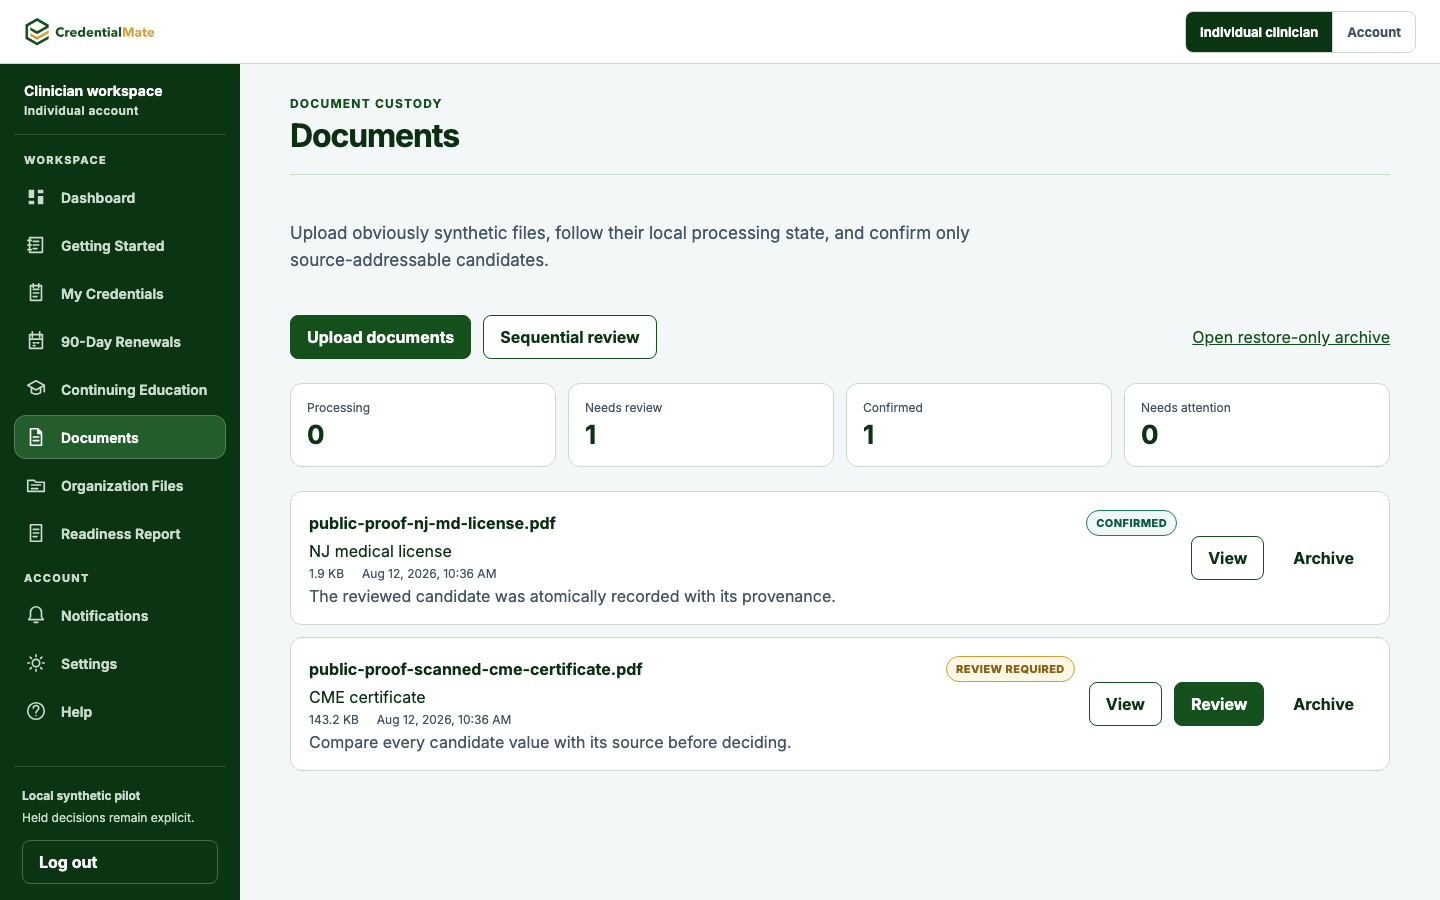Click the Documents file icon in sidebar

(x=36, y=437)
